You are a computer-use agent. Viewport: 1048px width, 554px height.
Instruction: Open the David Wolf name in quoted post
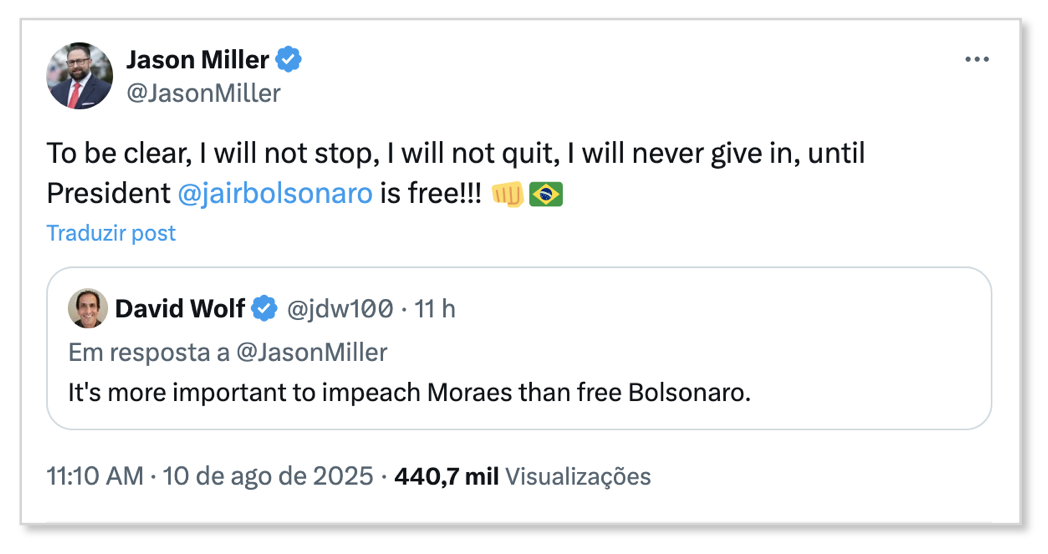click(180, 309)
